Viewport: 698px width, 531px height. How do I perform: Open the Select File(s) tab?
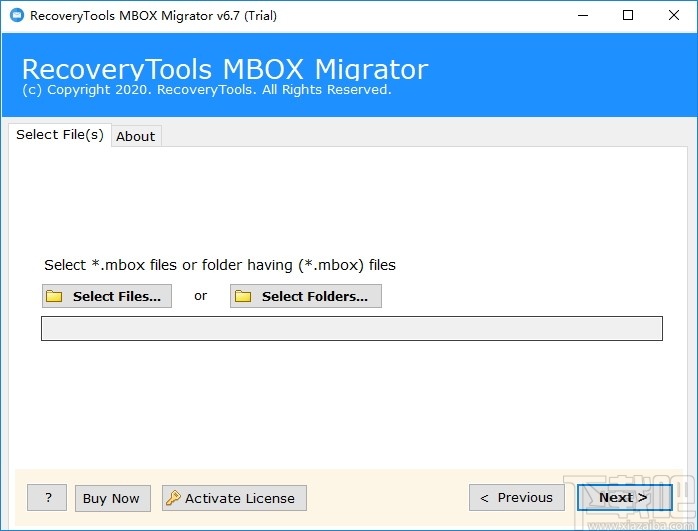60,134
